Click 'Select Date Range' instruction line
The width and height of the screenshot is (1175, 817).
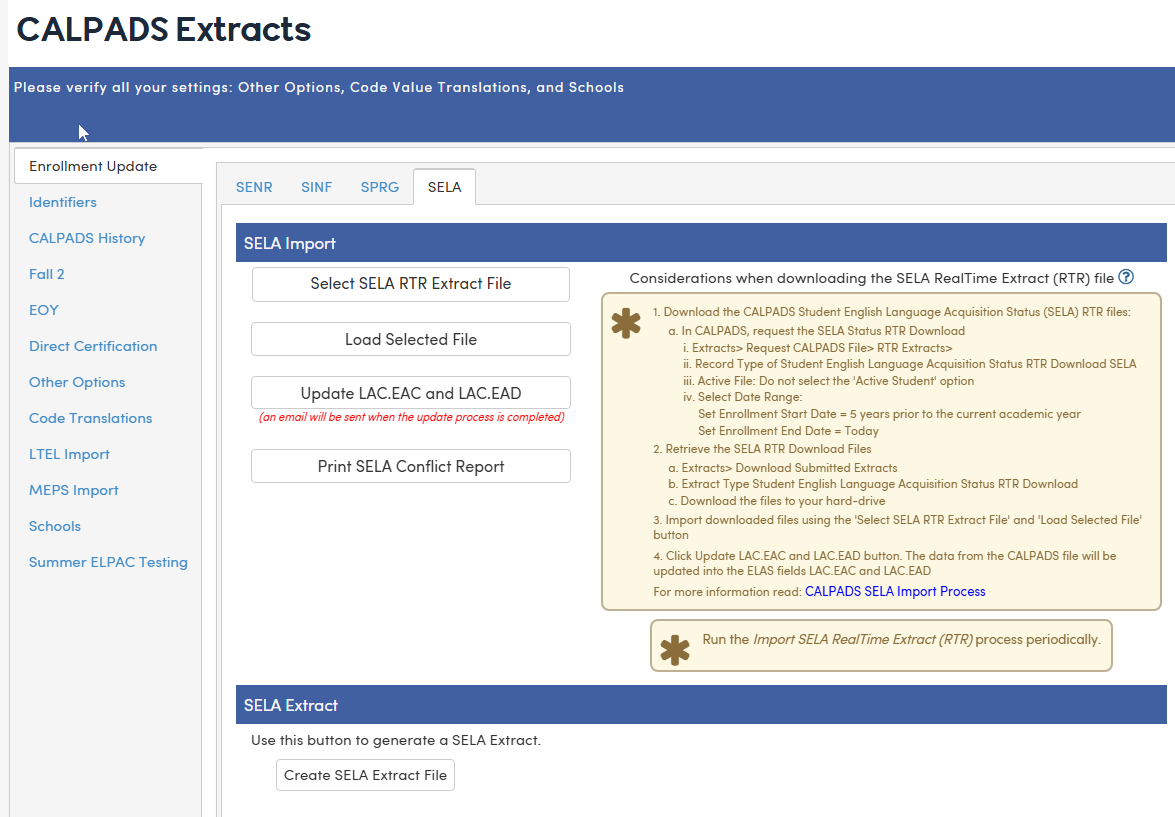pyautogui.click(x=743, y=397)
